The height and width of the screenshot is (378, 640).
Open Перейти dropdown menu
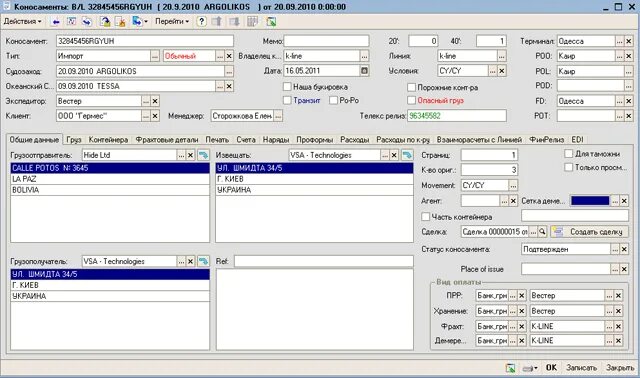(x=172, y=22)
